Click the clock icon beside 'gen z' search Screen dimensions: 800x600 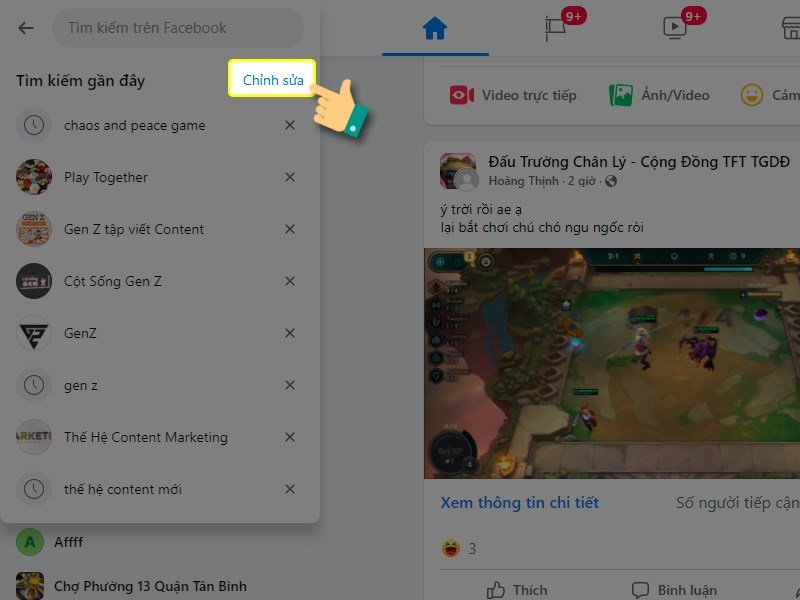(x=34, y=385)
